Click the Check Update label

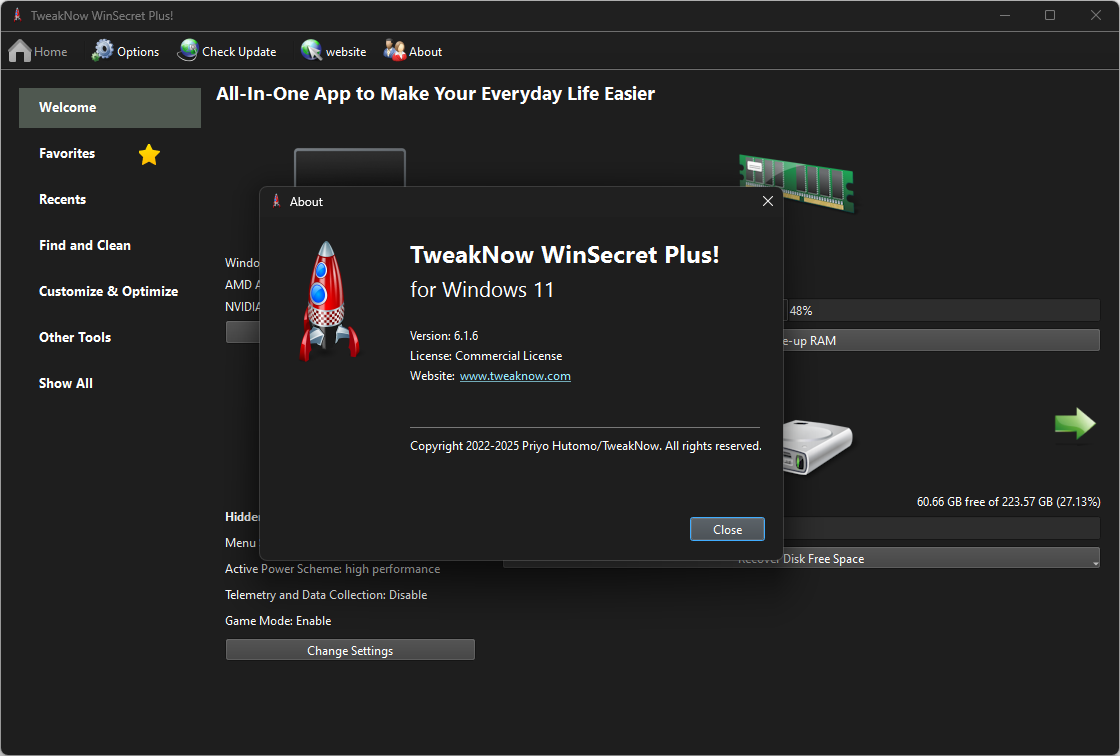(x=239, y=51)
